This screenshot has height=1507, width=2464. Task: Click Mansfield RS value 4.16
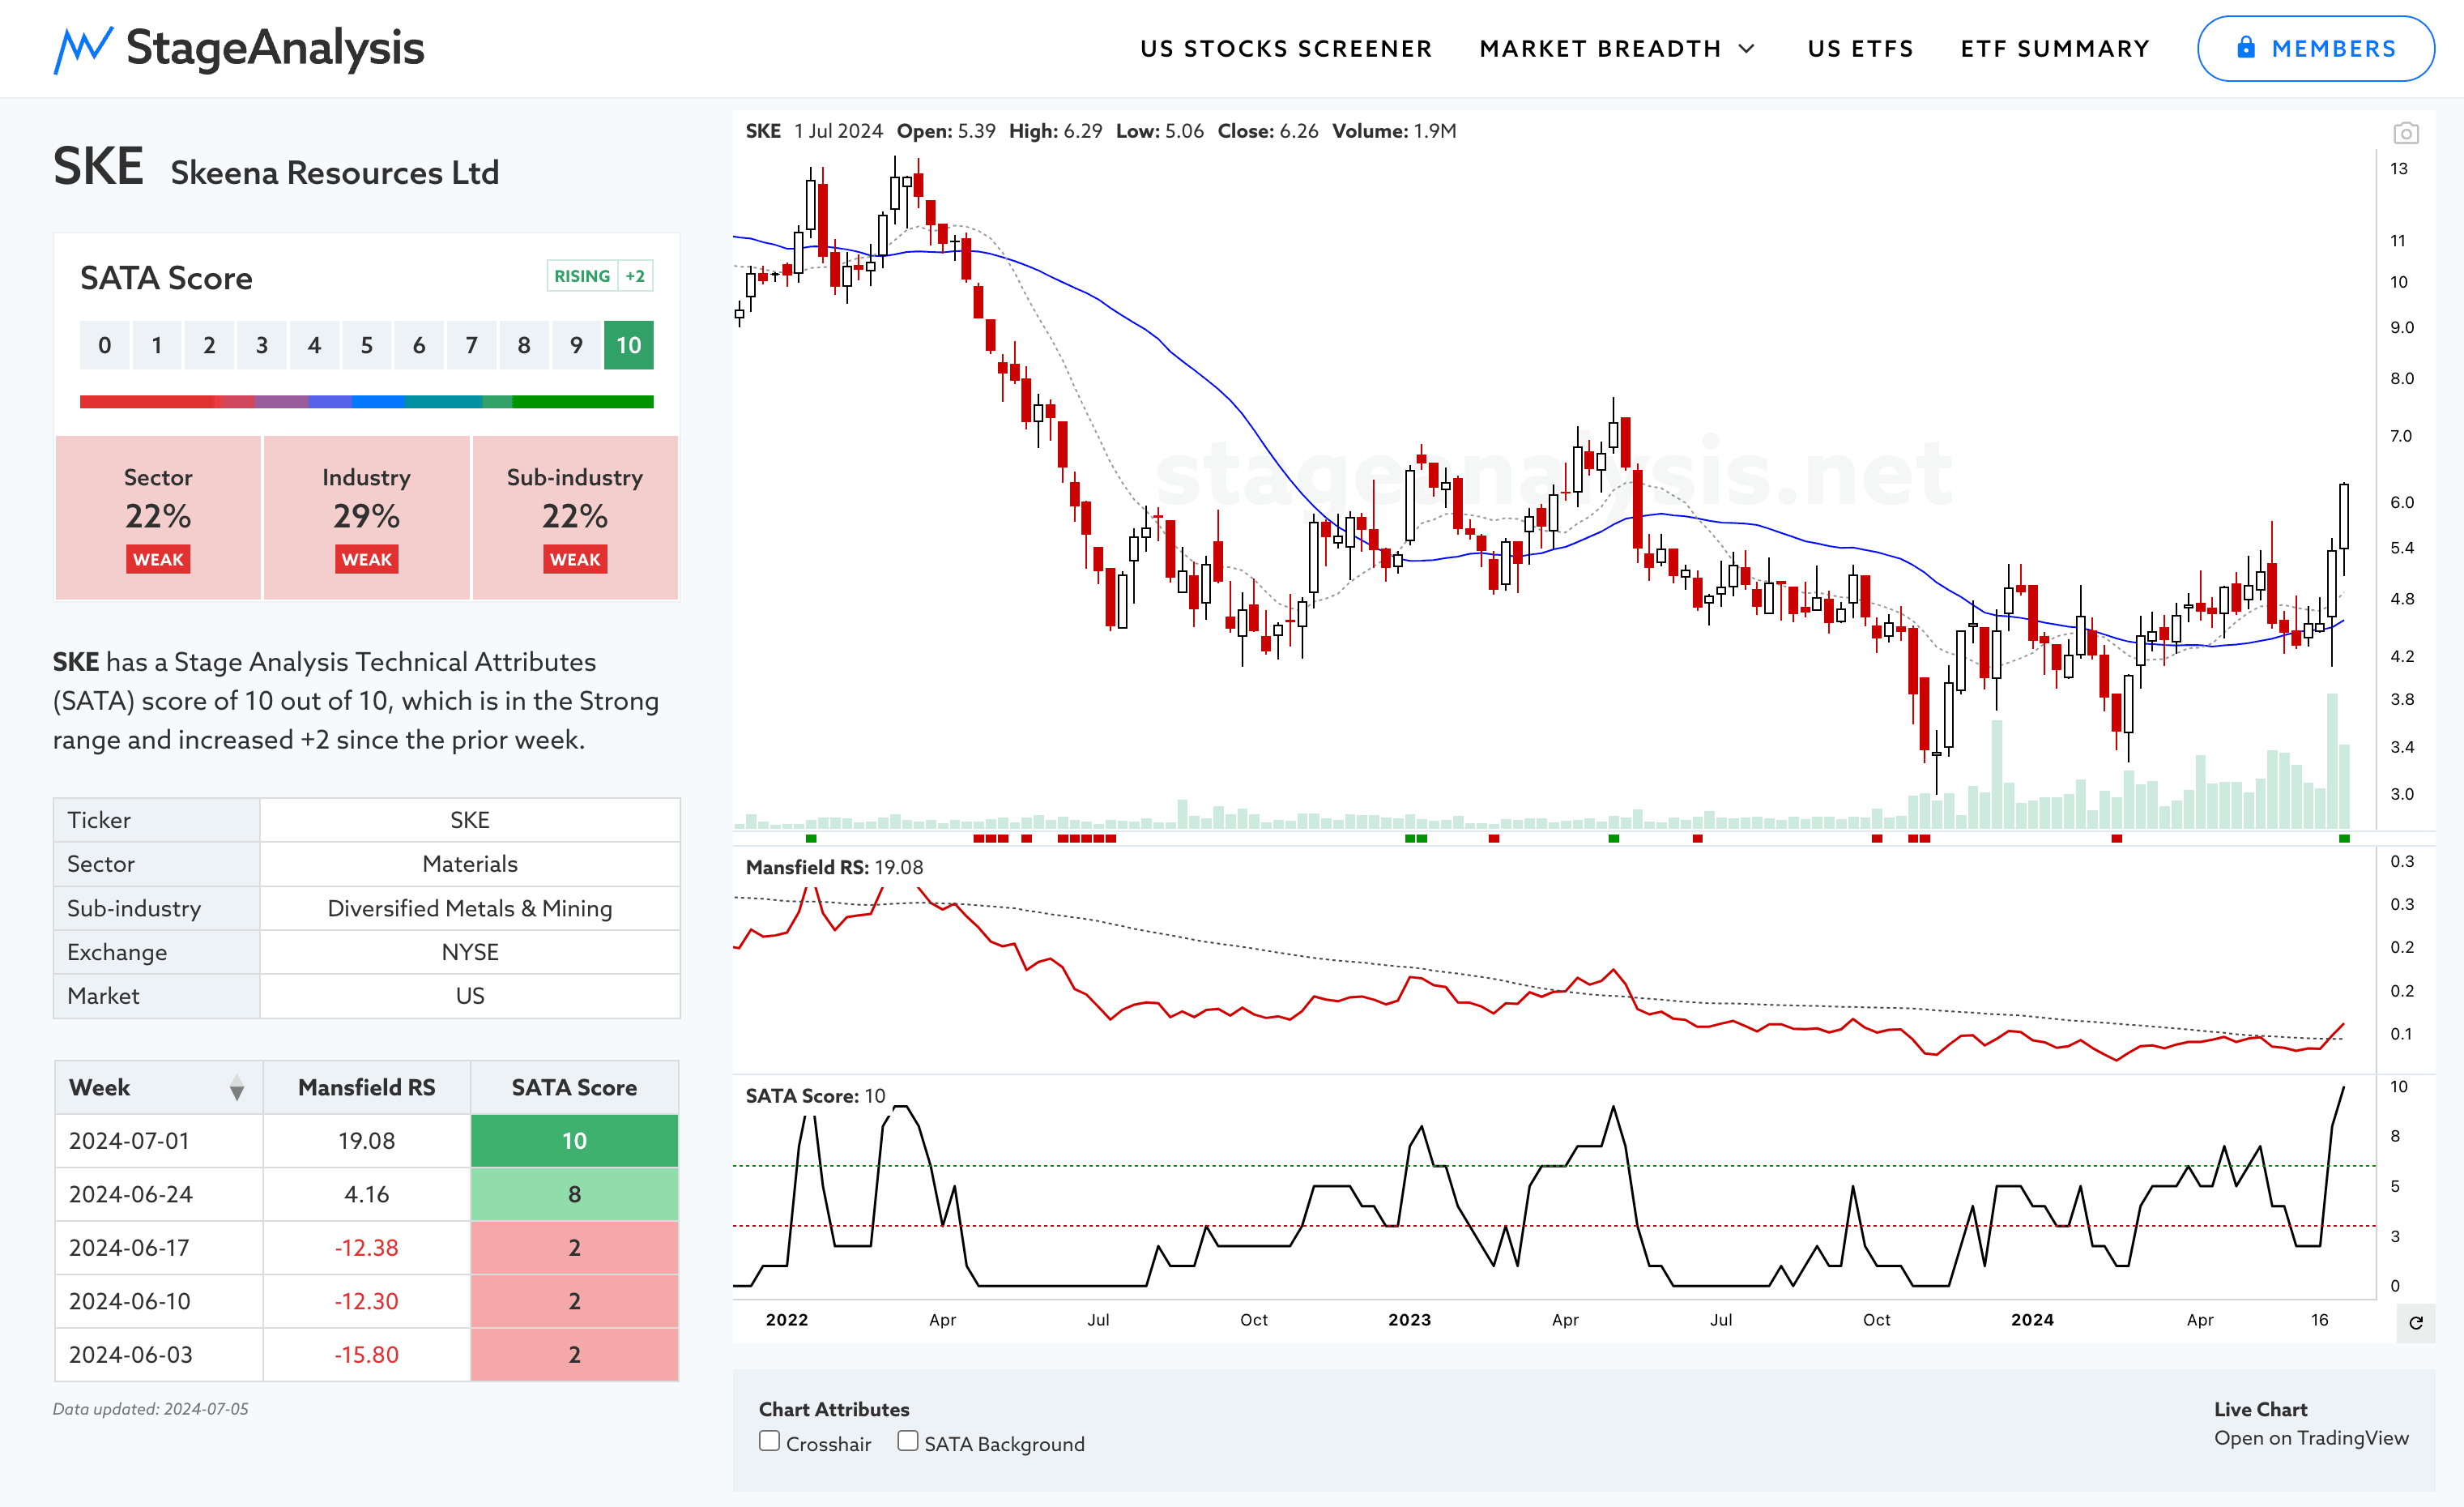tap(366, 1194)
